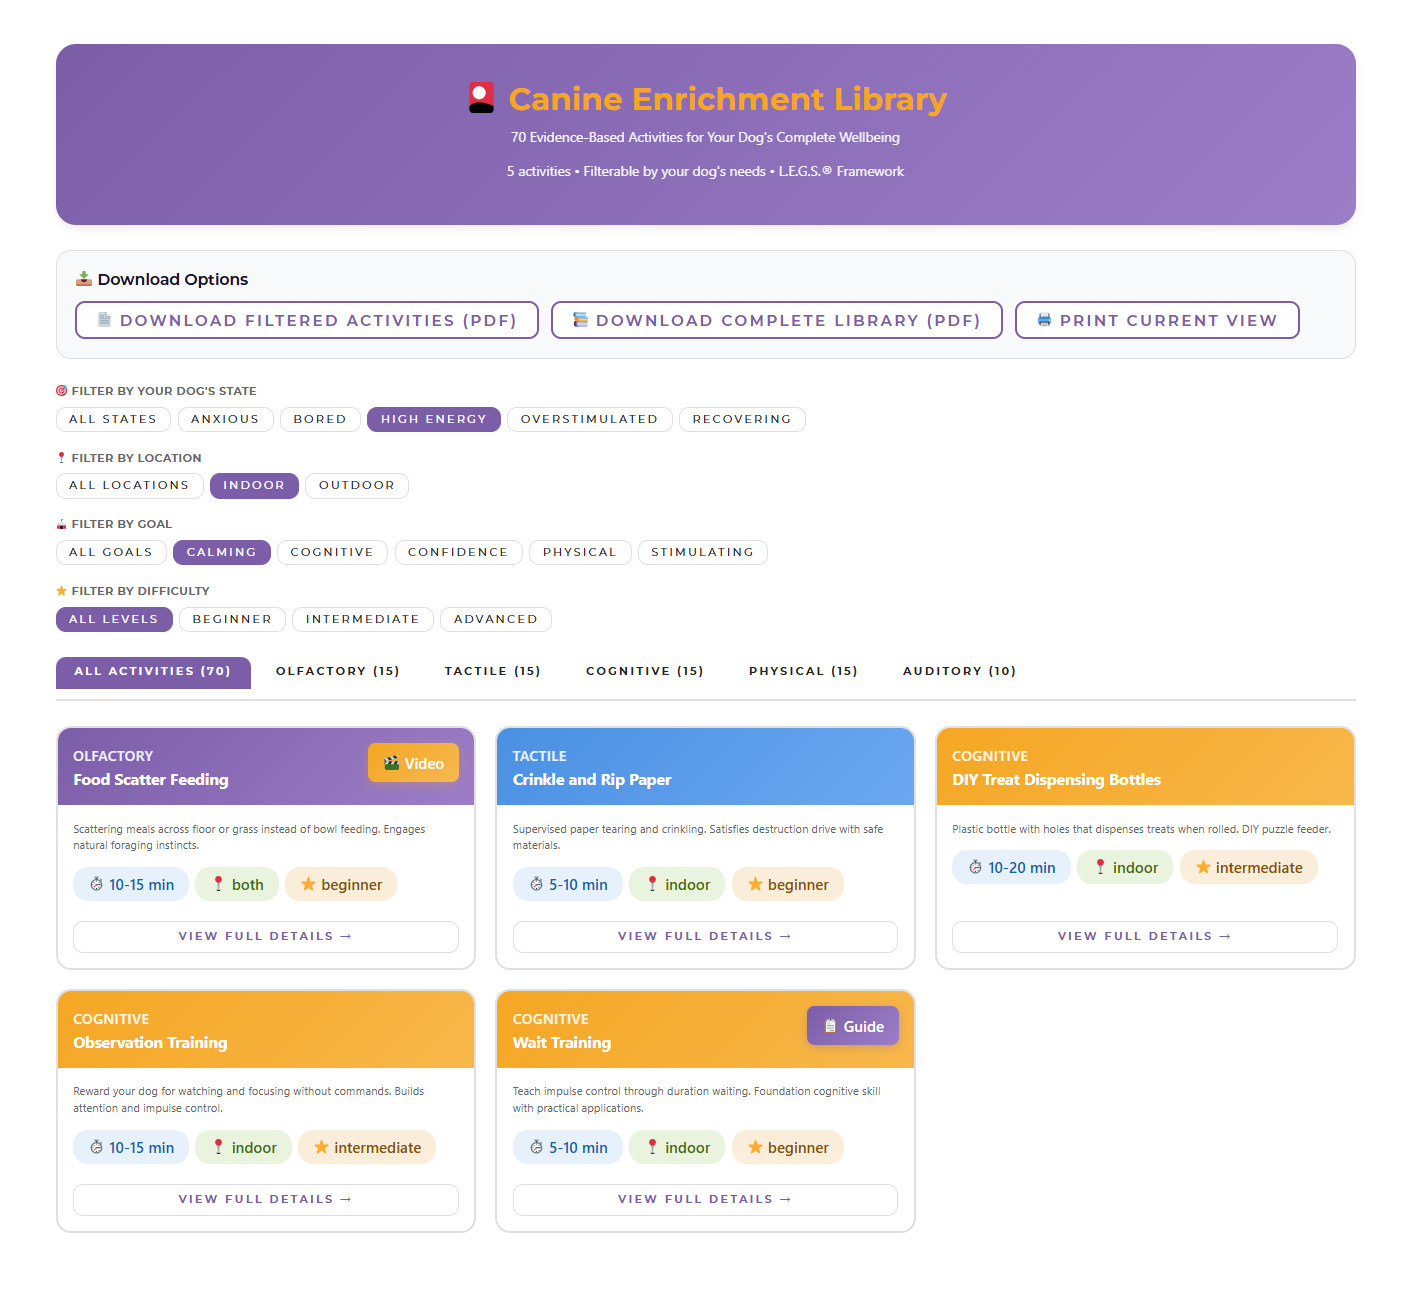
Task: Select the Cognitive goal filter
Action: click(331, 552)
